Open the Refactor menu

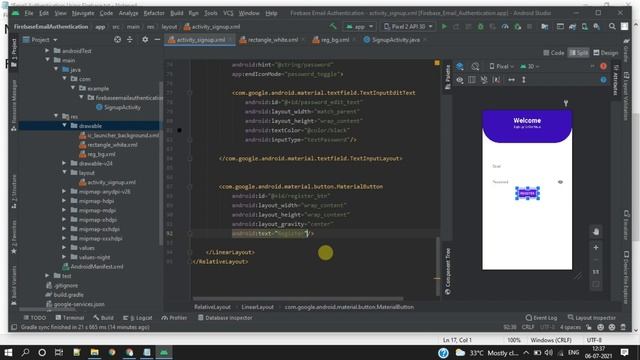154,13
